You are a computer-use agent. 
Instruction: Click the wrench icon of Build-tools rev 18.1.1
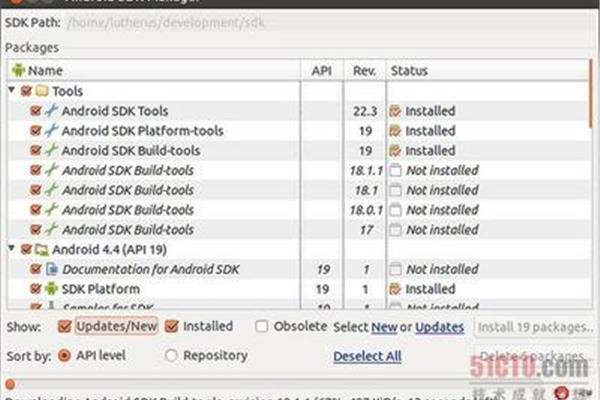pos(51,170)
